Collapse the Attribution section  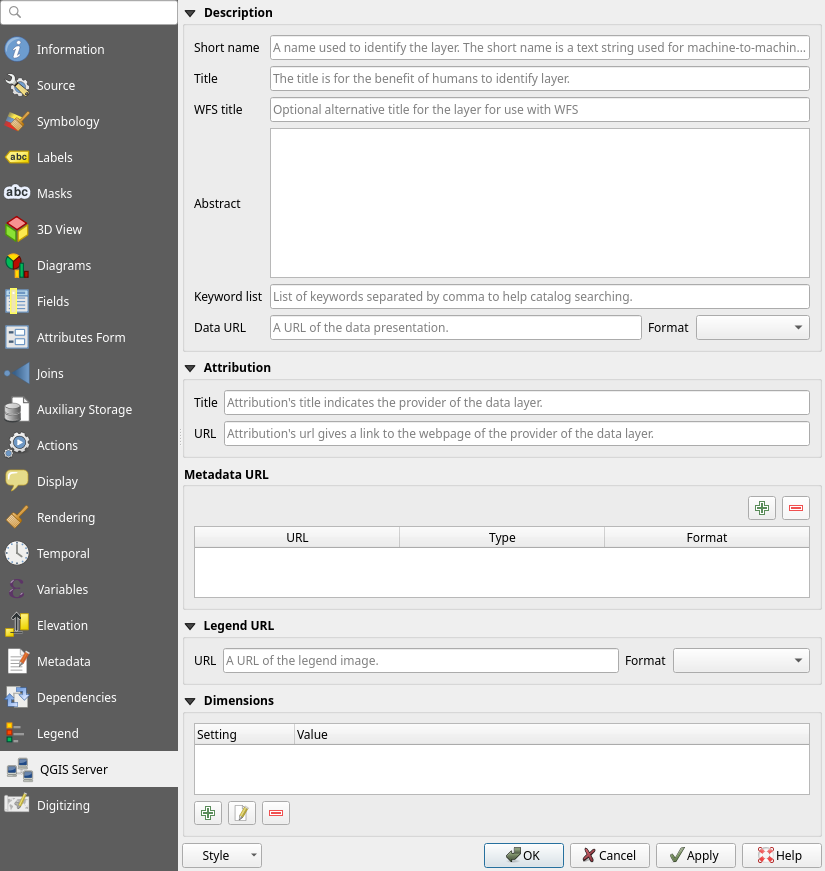pyautogui.click(x=190, y=367)
